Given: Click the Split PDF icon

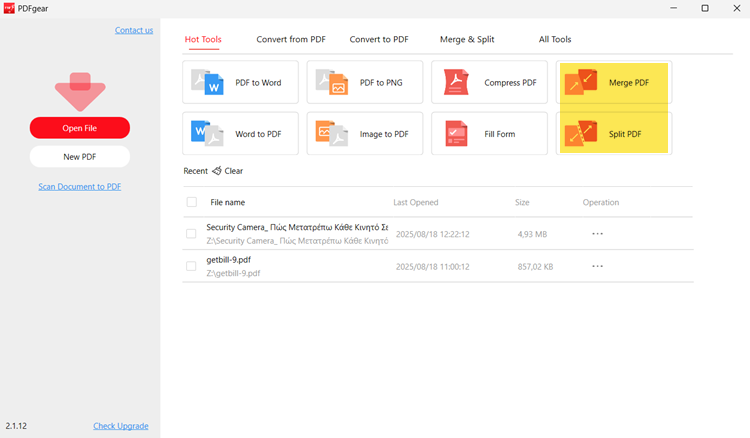Looking at the screenshot, I should click(x=581, y=133).
